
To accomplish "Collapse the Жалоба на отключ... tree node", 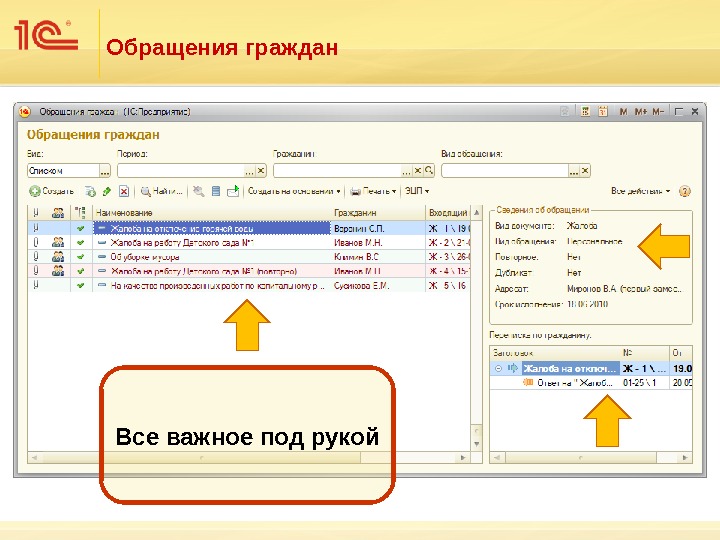I will point(498,368).
